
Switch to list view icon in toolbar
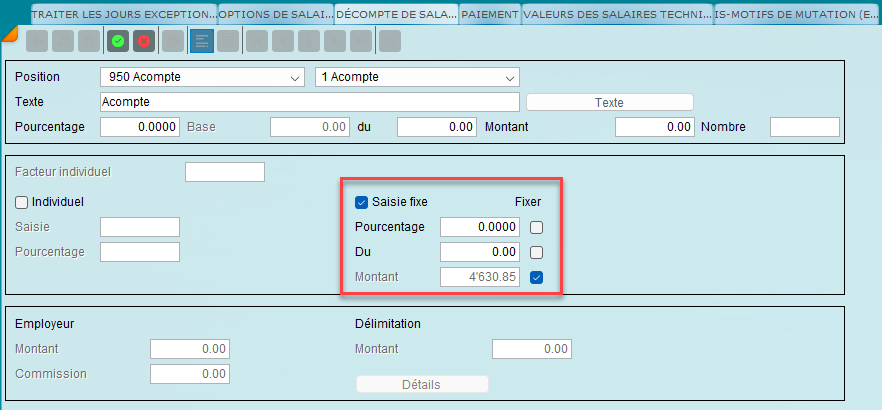(228, 41)
